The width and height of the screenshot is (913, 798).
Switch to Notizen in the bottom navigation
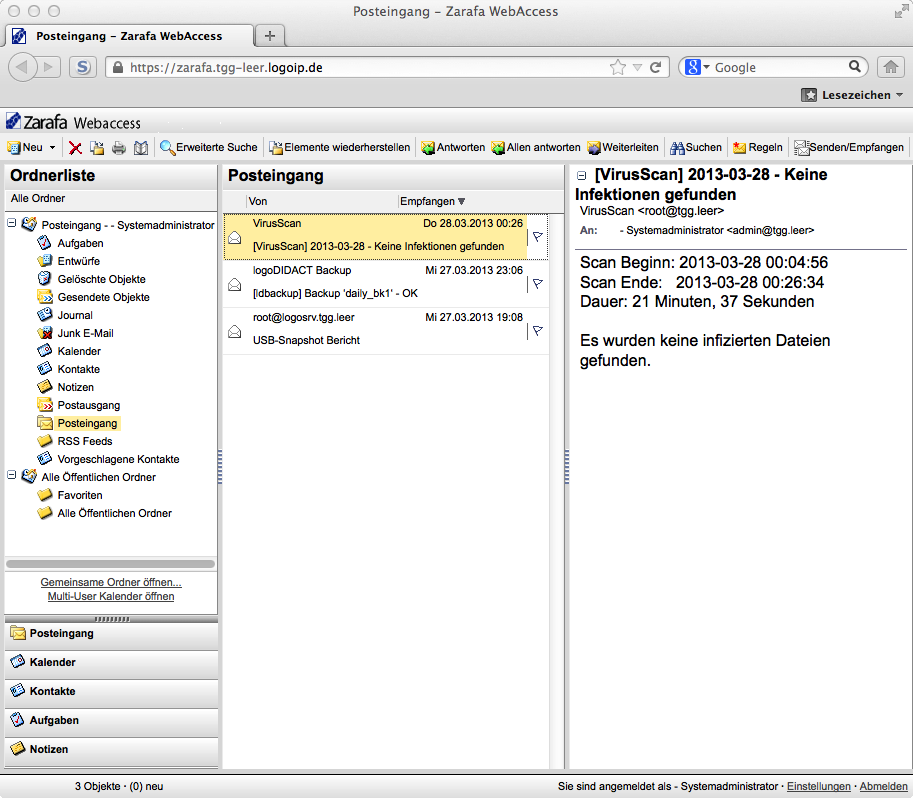(x=111, y=750)
